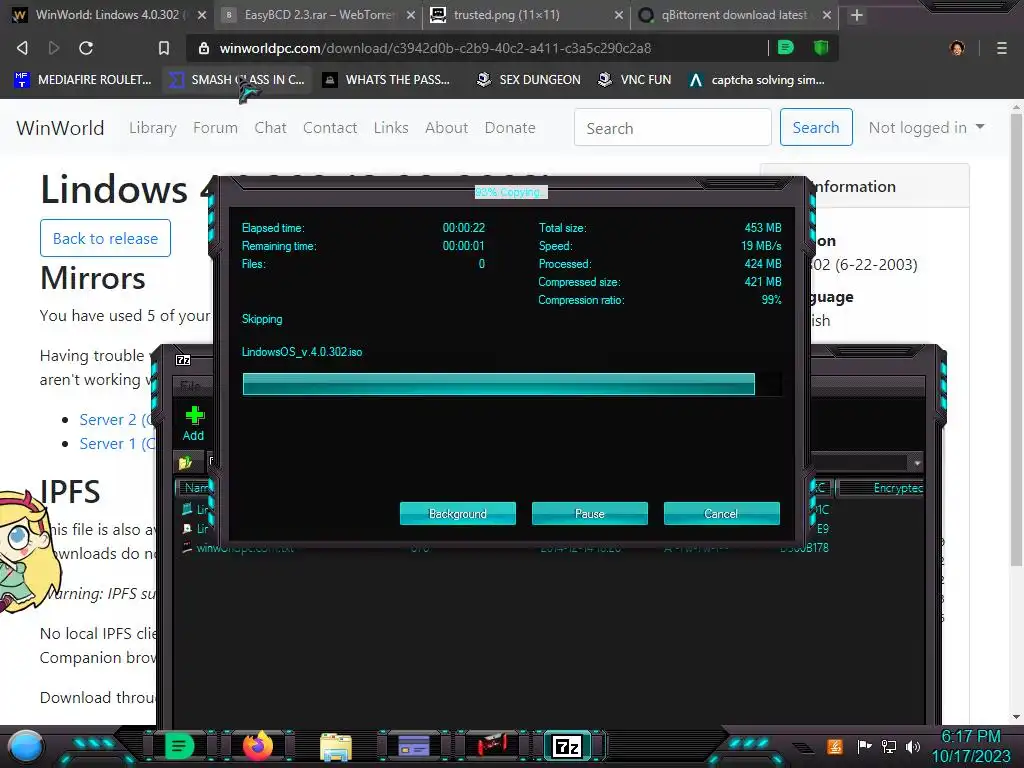
Task: Click the Server 1 mirror link
Action: point(116,443)
